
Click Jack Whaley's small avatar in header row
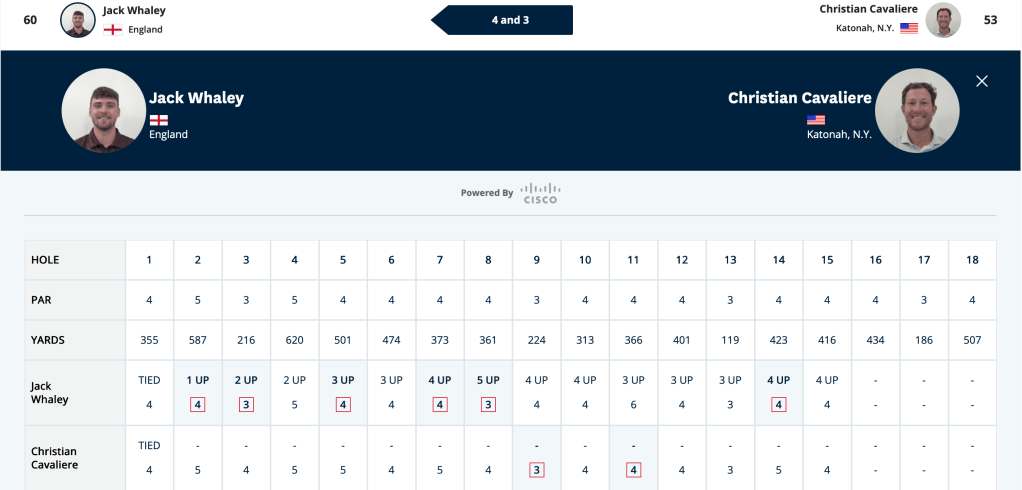(x=78, y=20)
